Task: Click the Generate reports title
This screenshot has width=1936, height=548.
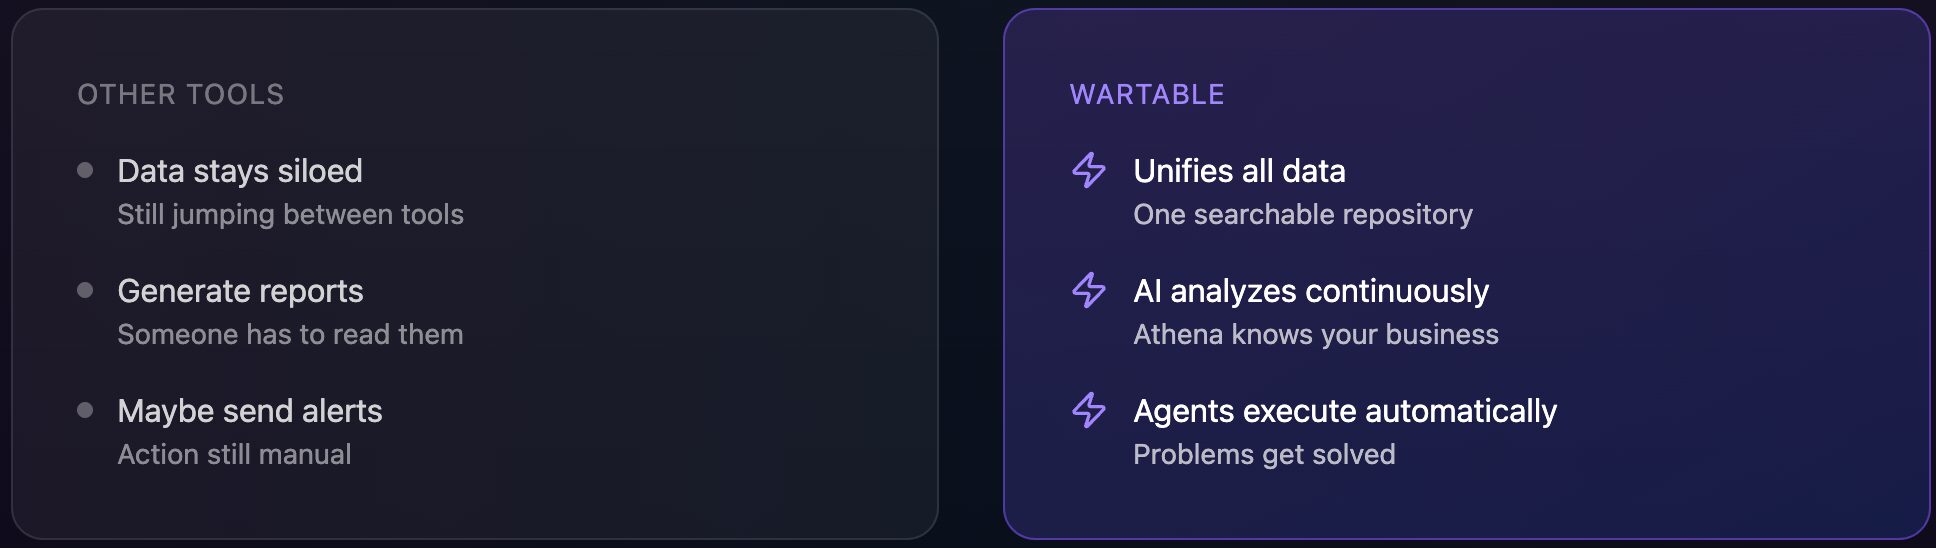Action: [240, 291]
